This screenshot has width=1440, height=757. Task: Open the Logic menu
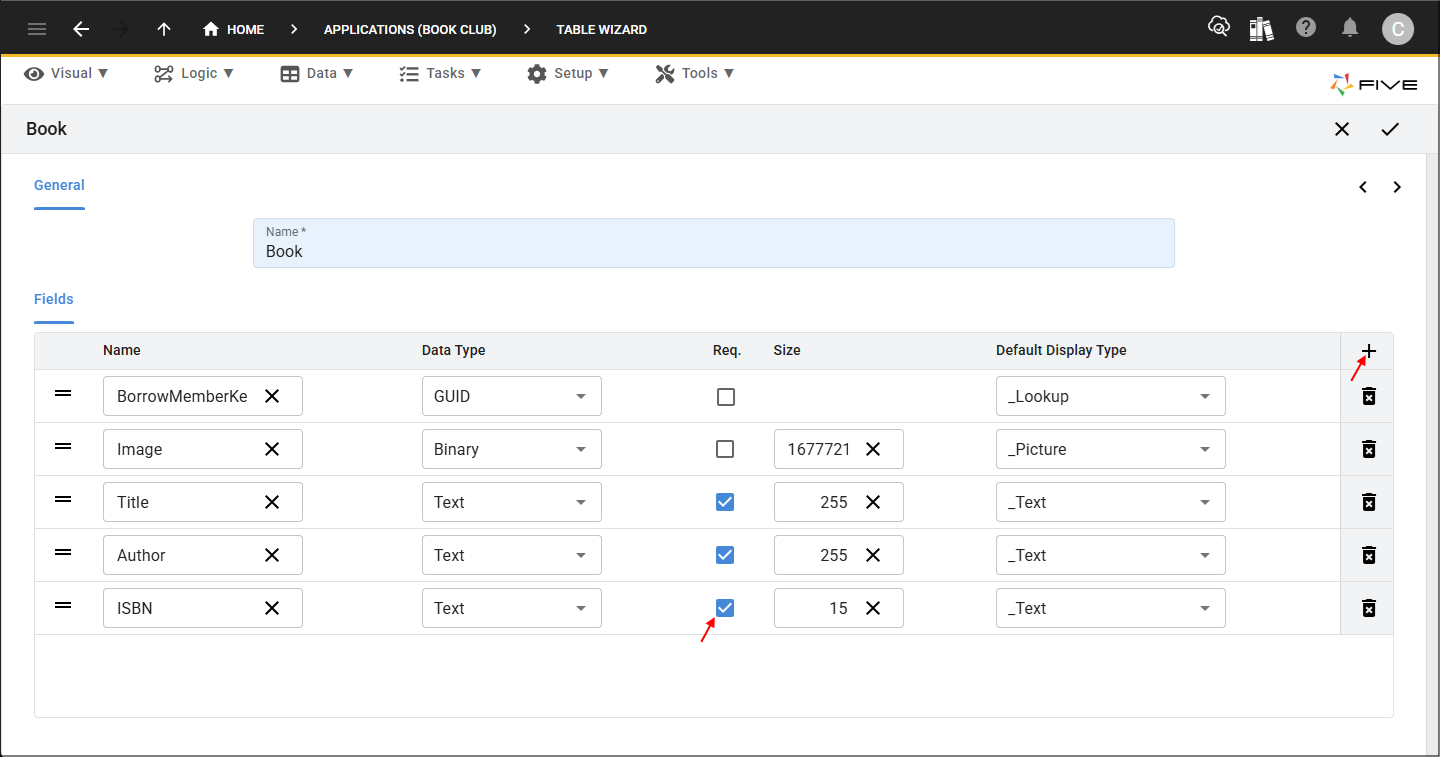(194, 73)
